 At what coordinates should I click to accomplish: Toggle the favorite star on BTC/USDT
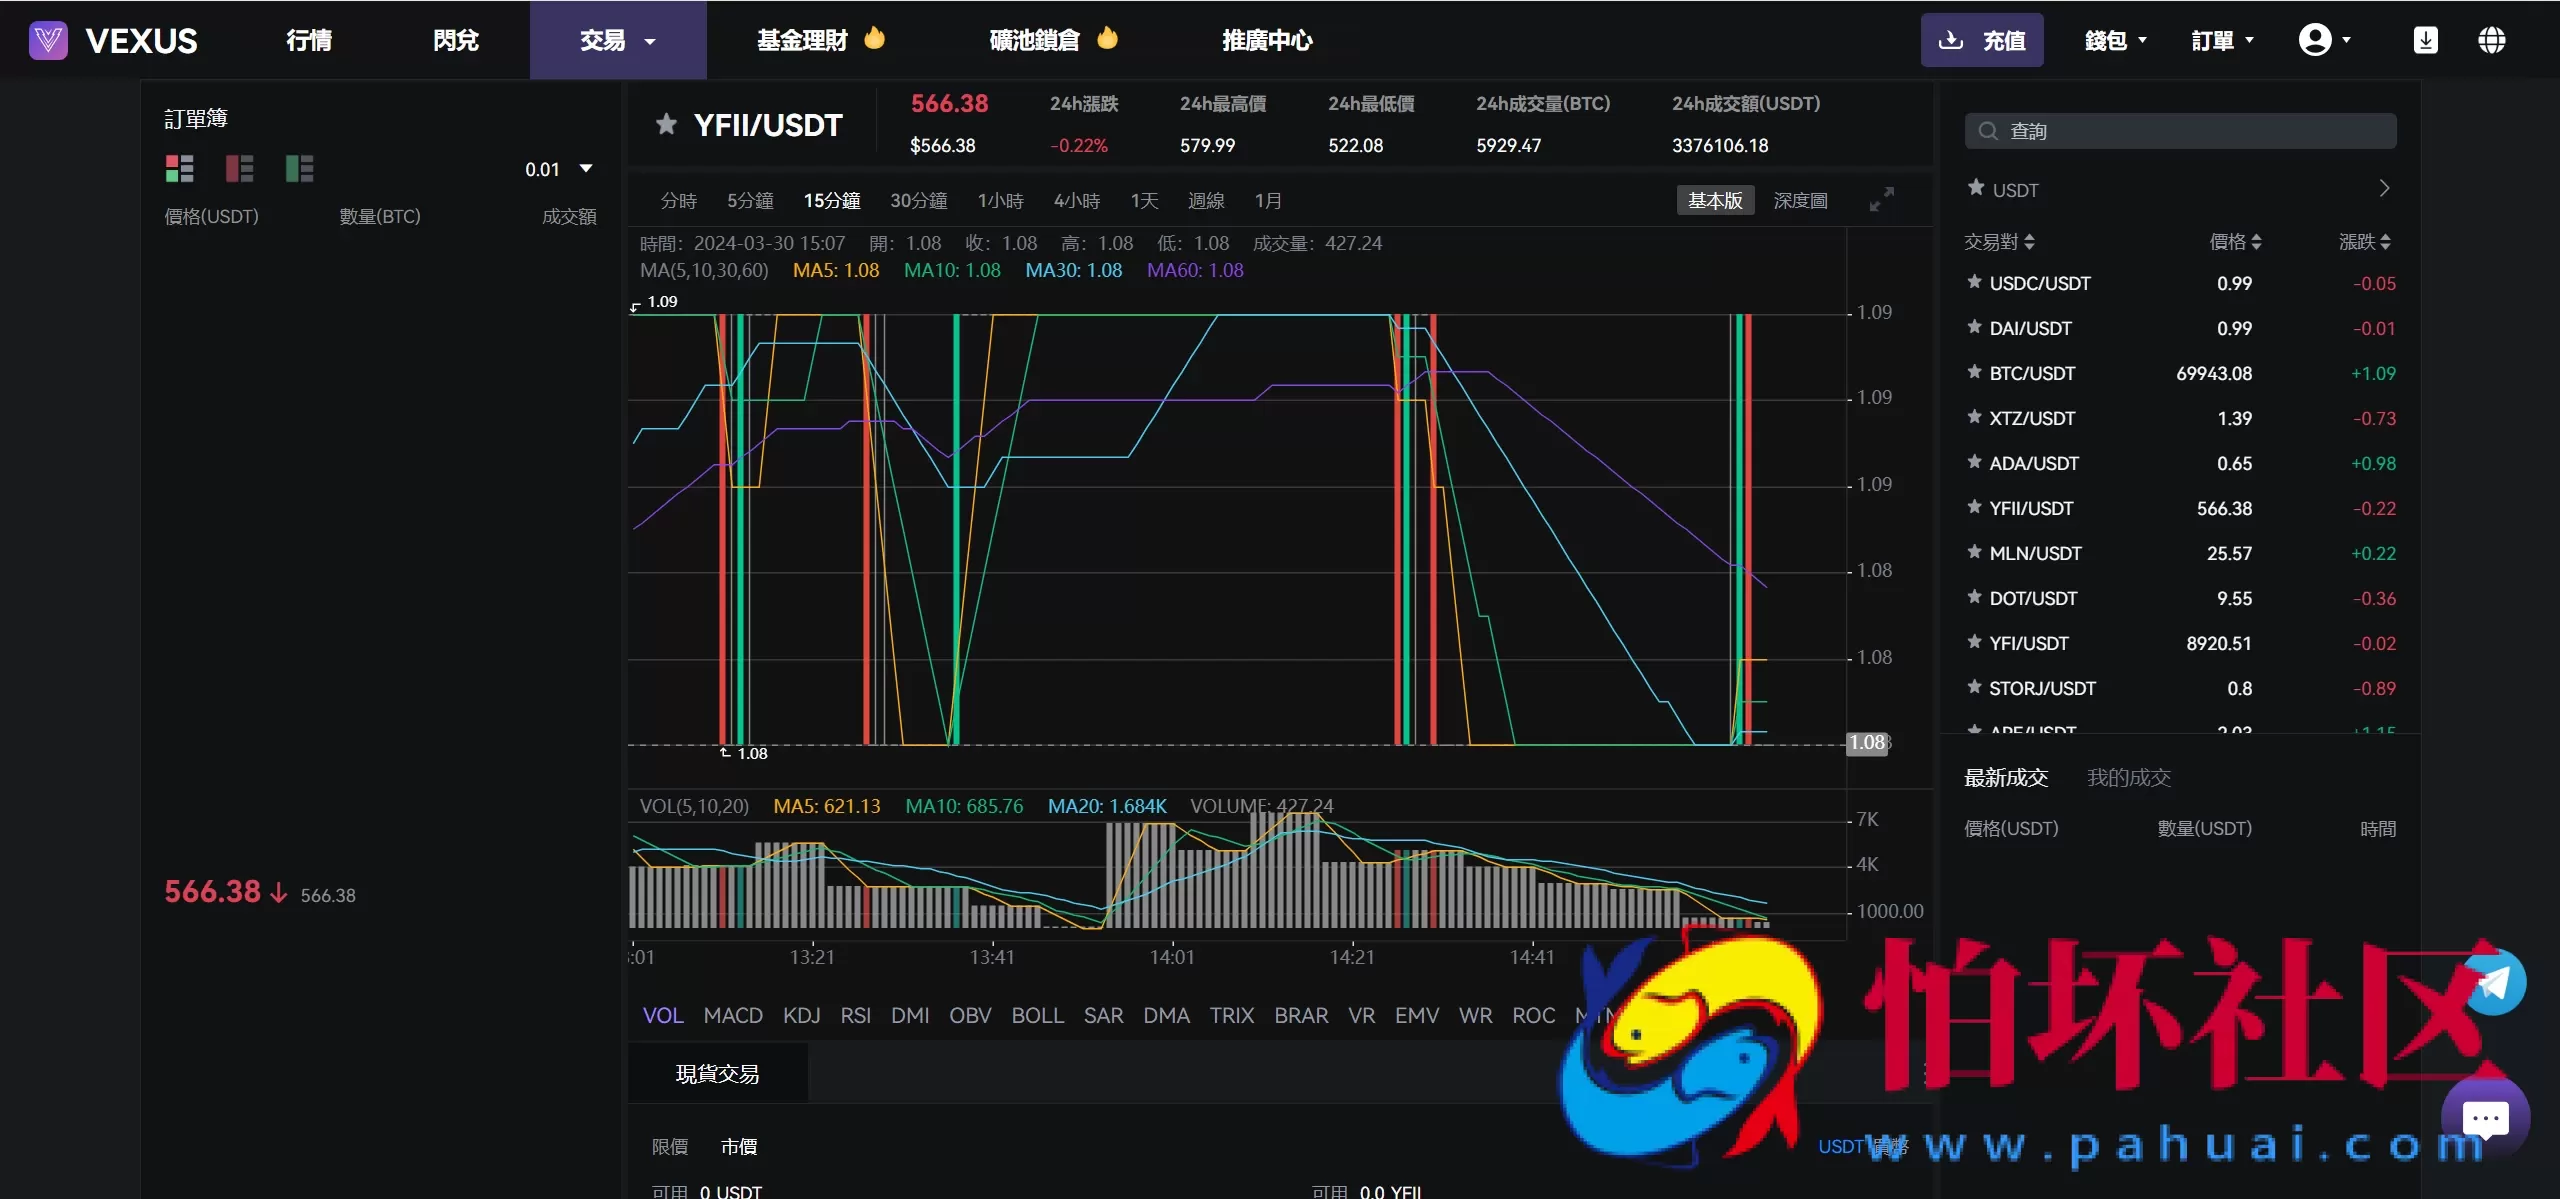(1975, 372)
